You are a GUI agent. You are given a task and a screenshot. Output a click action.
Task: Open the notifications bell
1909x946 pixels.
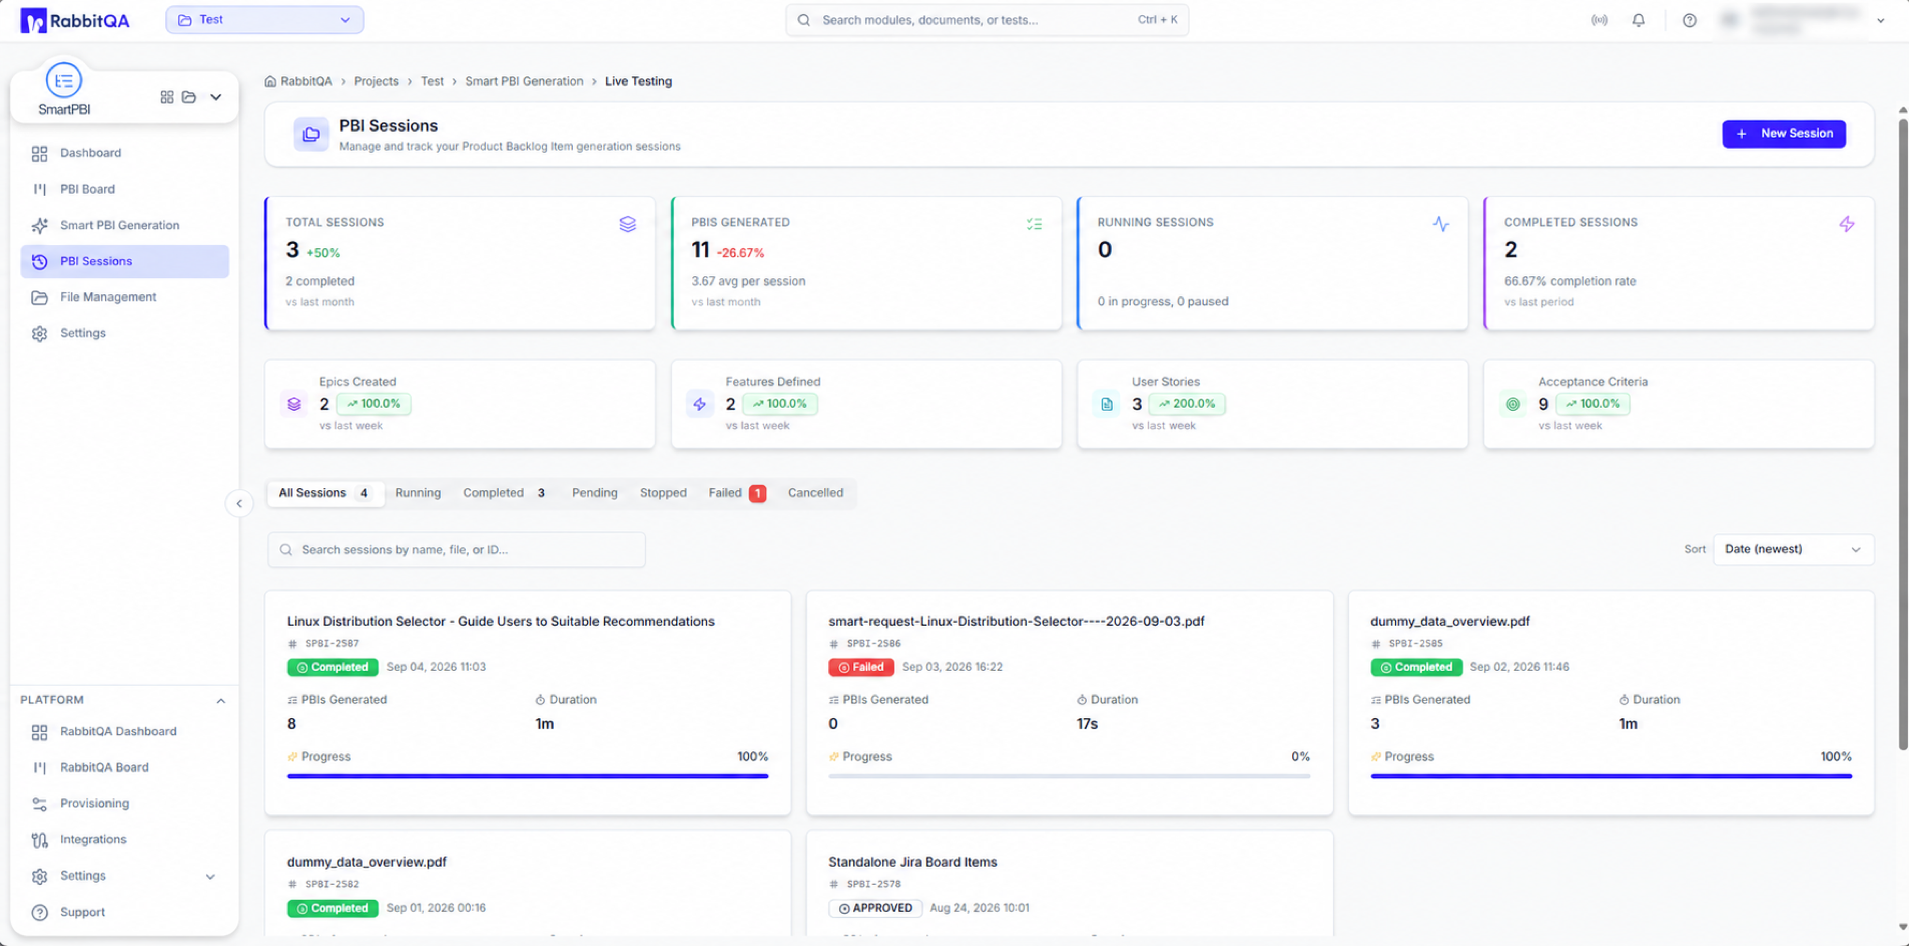click(1638, 20)
